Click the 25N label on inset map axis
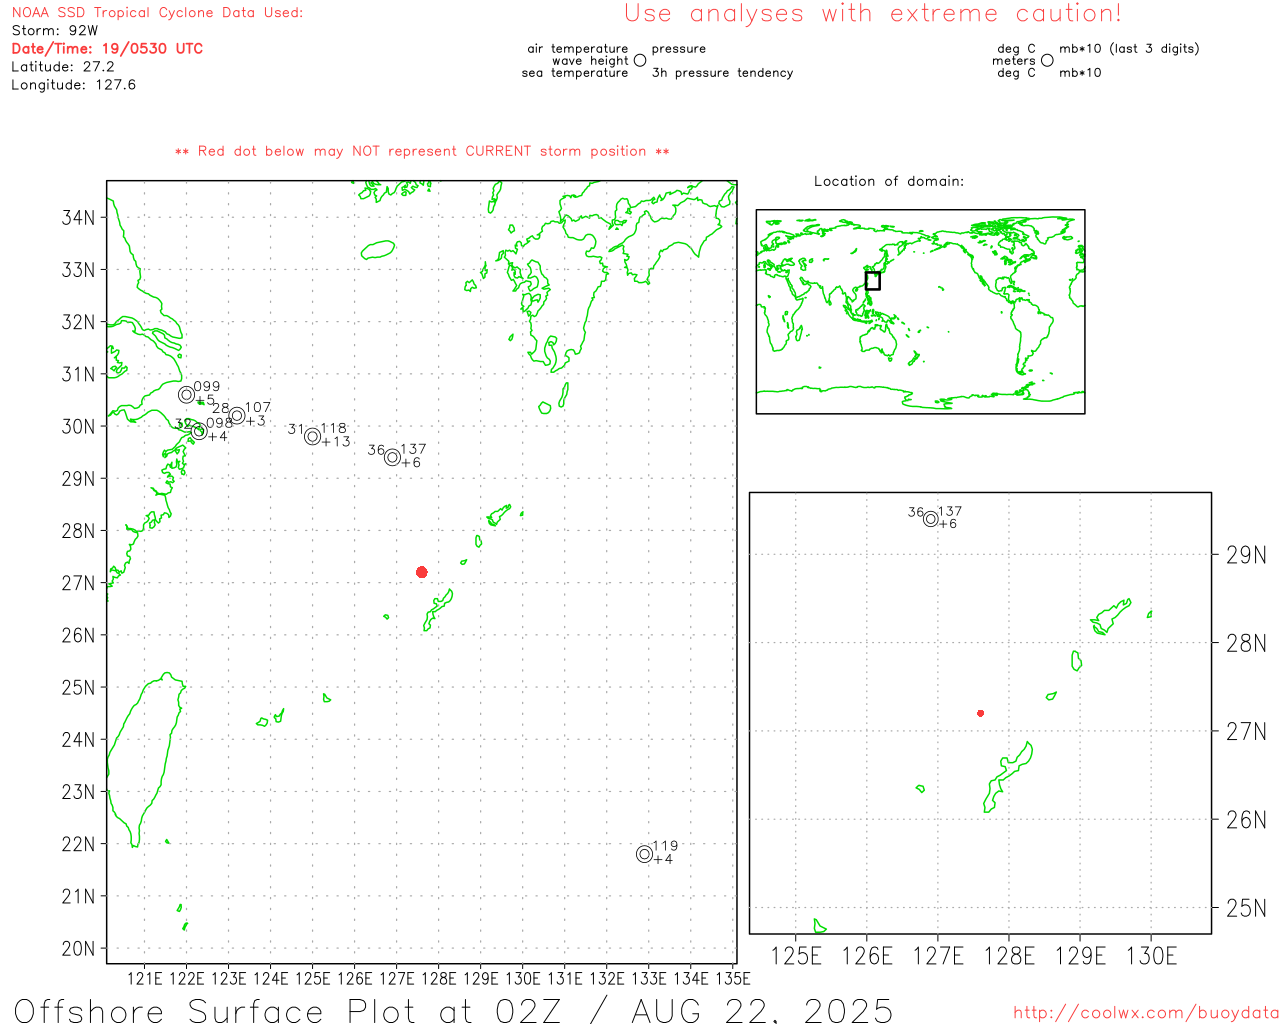The image size is (1280, 1024). tap(1246, 909)
